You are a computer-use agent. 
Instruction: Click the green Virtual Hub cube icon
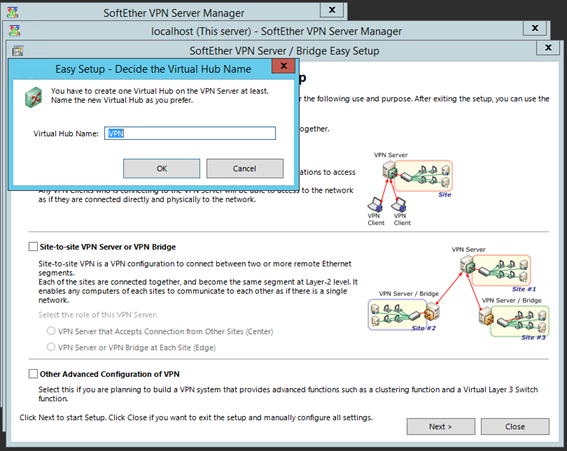point(33,97)
